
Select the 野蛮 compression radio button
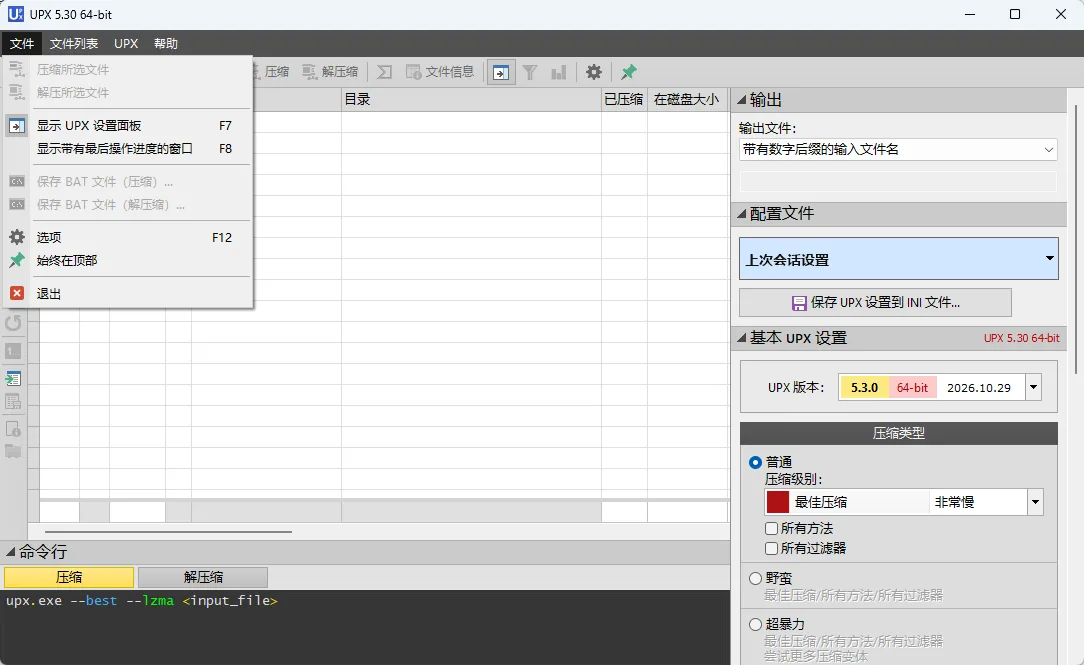click(756, 579)
